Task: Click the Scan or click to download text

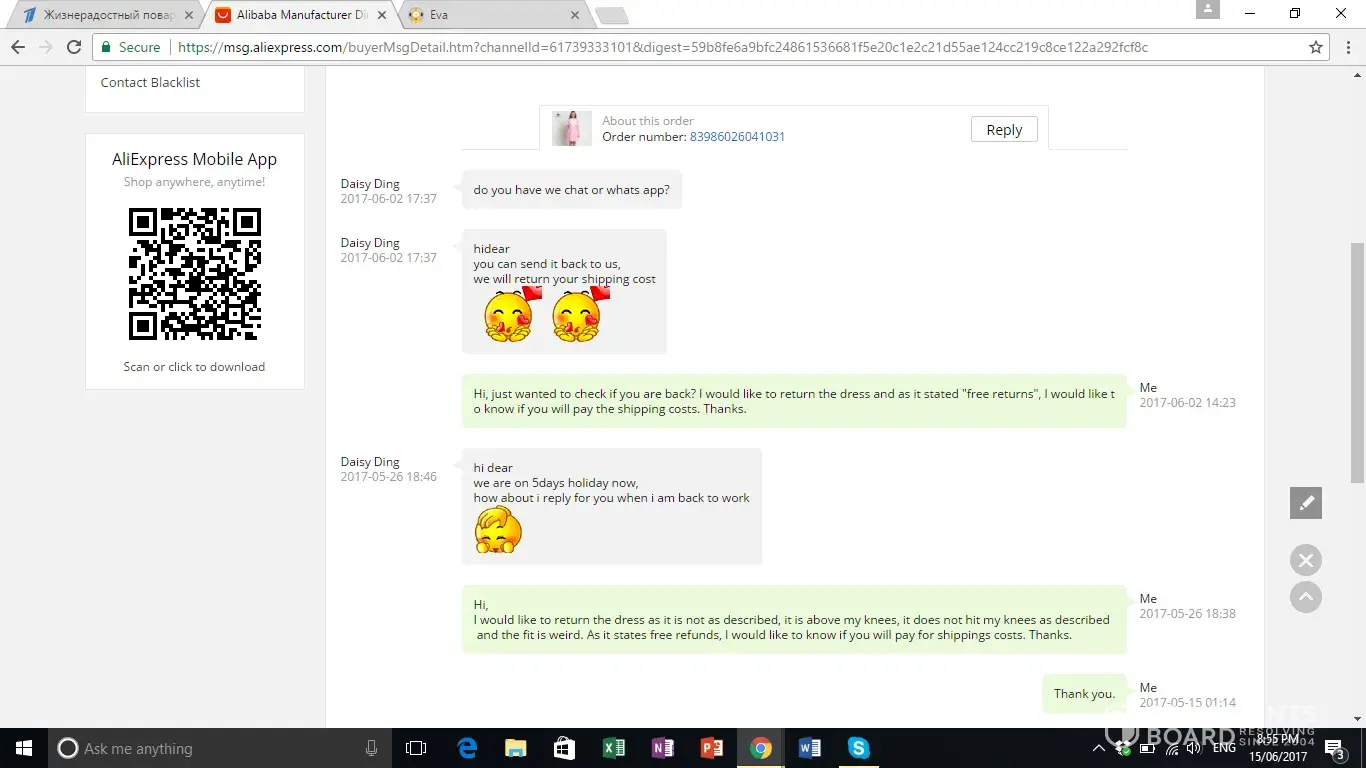Action: tap(194, 367)
